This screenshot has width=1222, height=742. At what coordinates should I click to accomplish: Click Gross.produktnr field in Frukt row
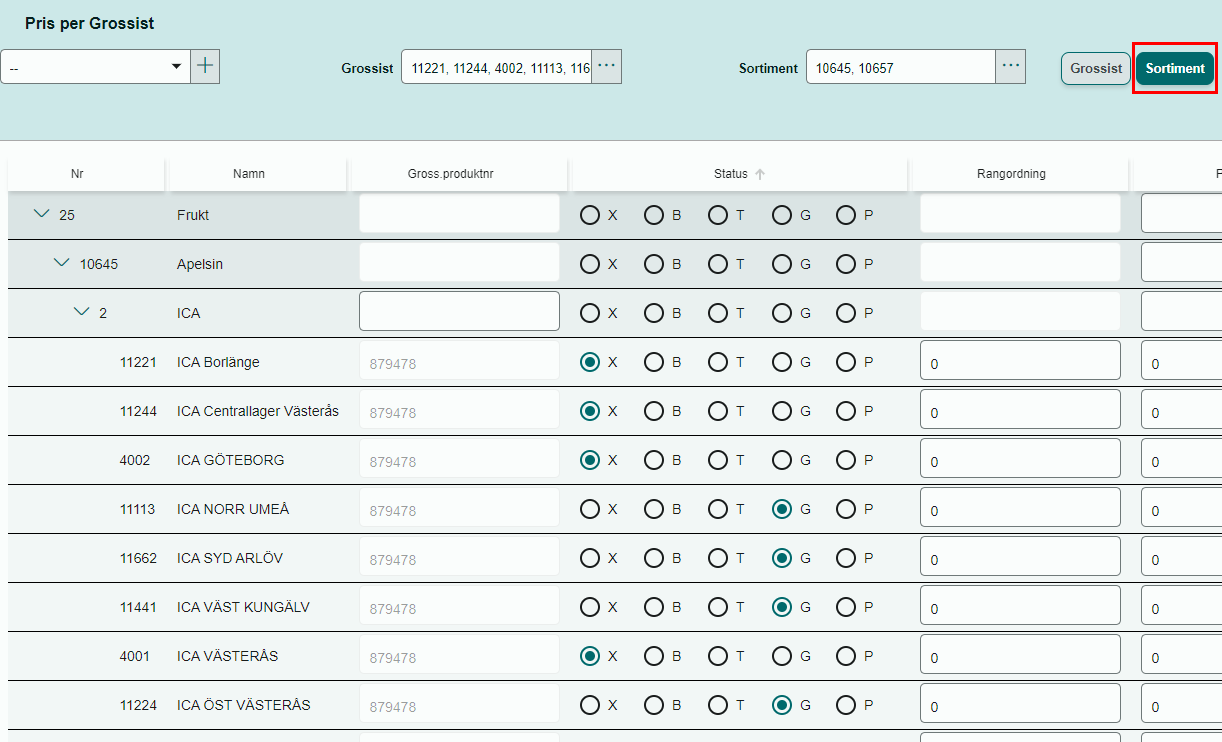coord(459,213)
